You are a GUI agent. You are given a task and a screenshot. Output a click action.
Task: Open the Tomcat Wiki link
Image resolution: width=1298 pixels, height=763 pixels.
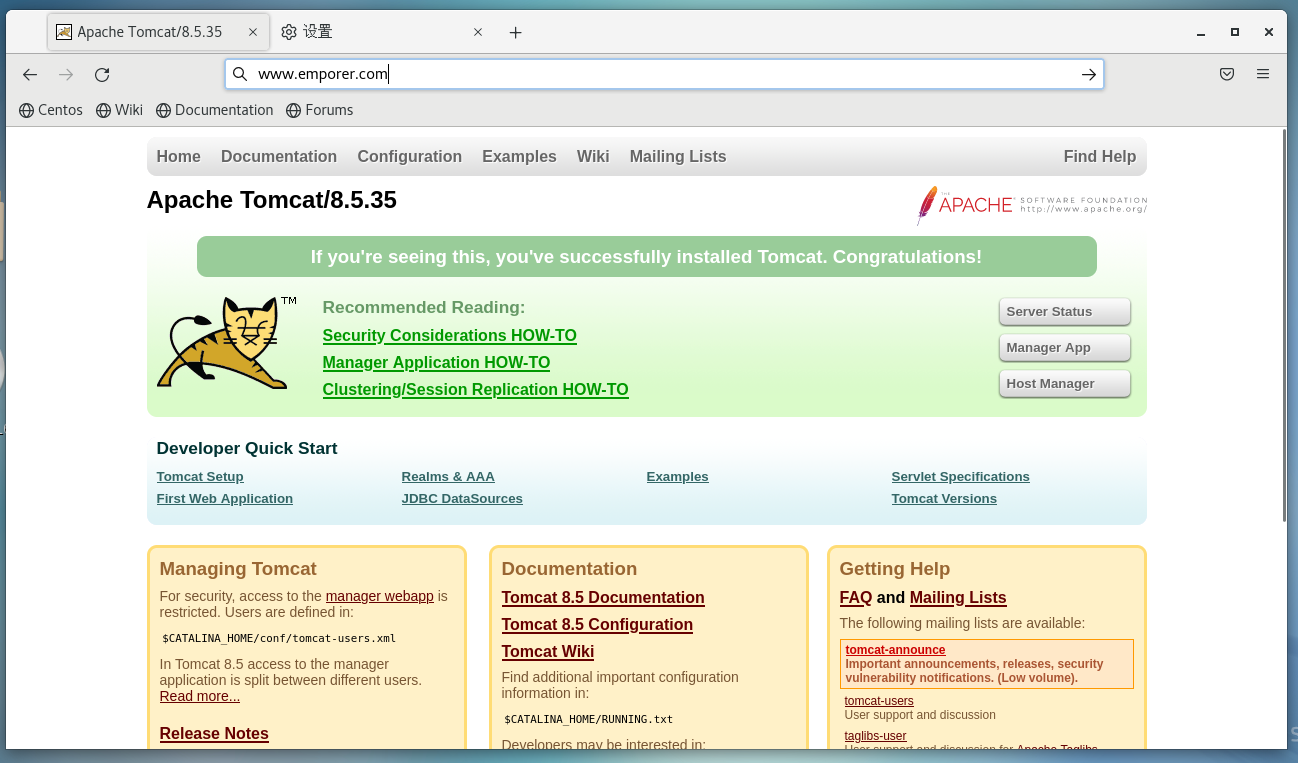(548, 652)
